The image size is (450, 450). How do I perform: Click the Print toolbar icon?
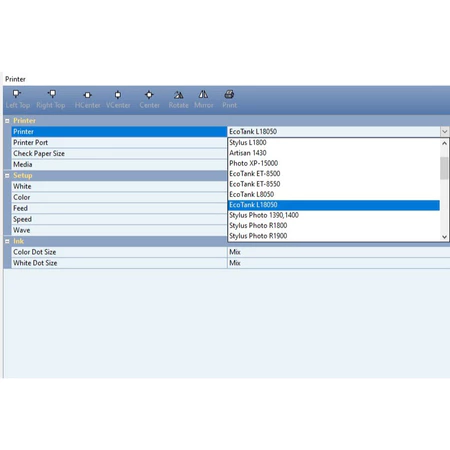pyautogui.click(x=229, y=94)
